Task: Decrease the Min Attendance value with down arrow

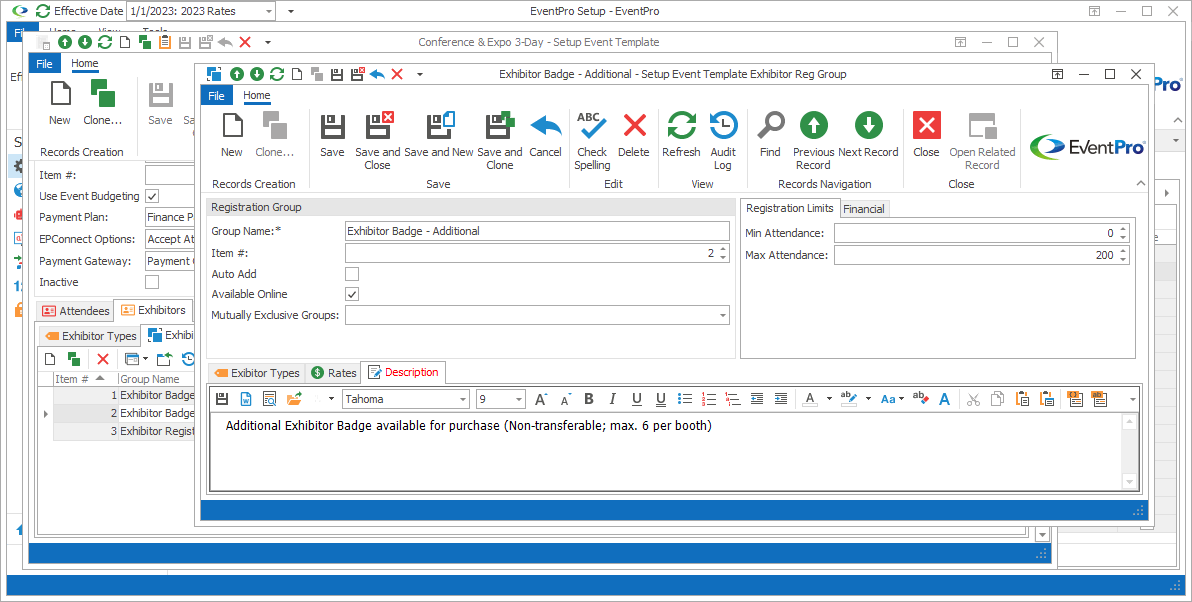Action: [1124, 237]
